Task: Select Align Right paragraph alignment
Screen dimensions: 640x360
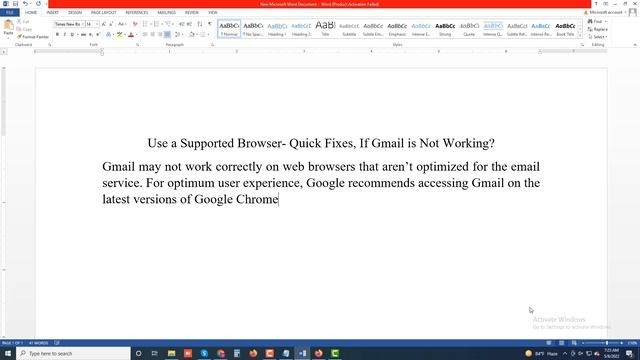Action: pyautogui.click(x=160, y=35)
